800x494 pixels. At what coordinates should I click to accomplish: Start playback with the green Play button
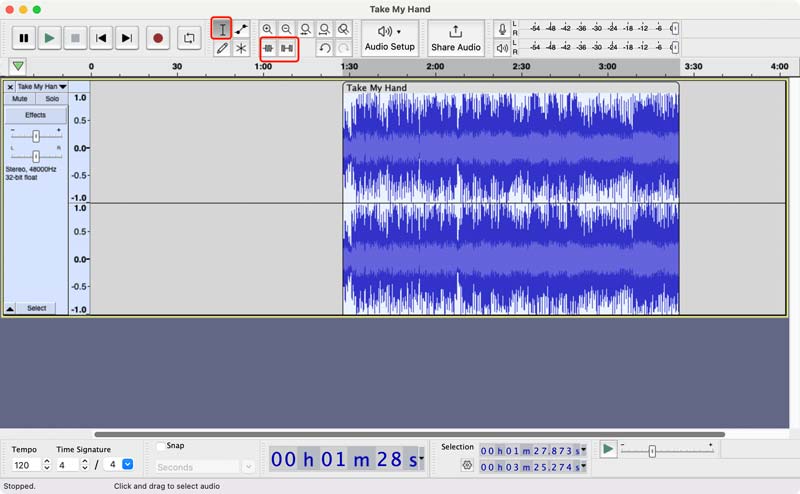click(x=49, y=38)
